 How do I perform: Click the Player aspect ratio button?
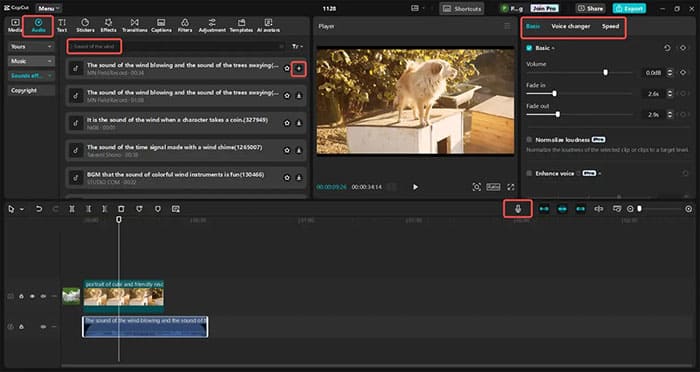tap(493, 187)
